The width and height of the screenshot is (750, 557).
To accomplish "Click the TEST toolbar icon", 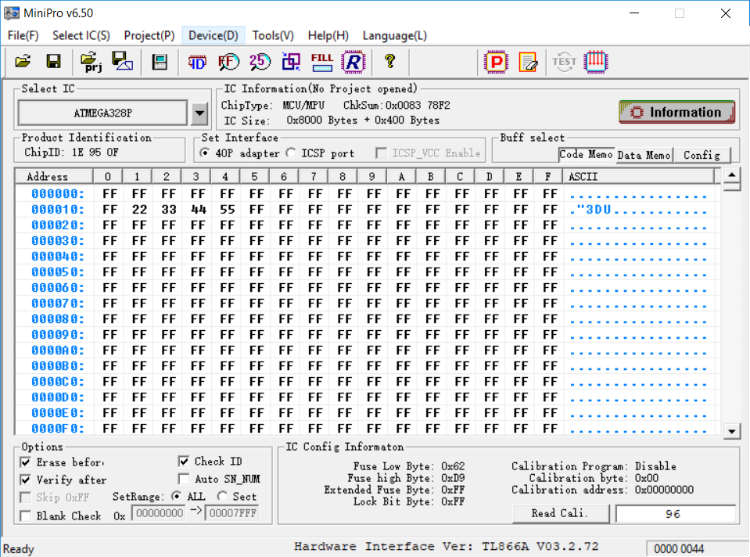I will [x=564, y=62].
